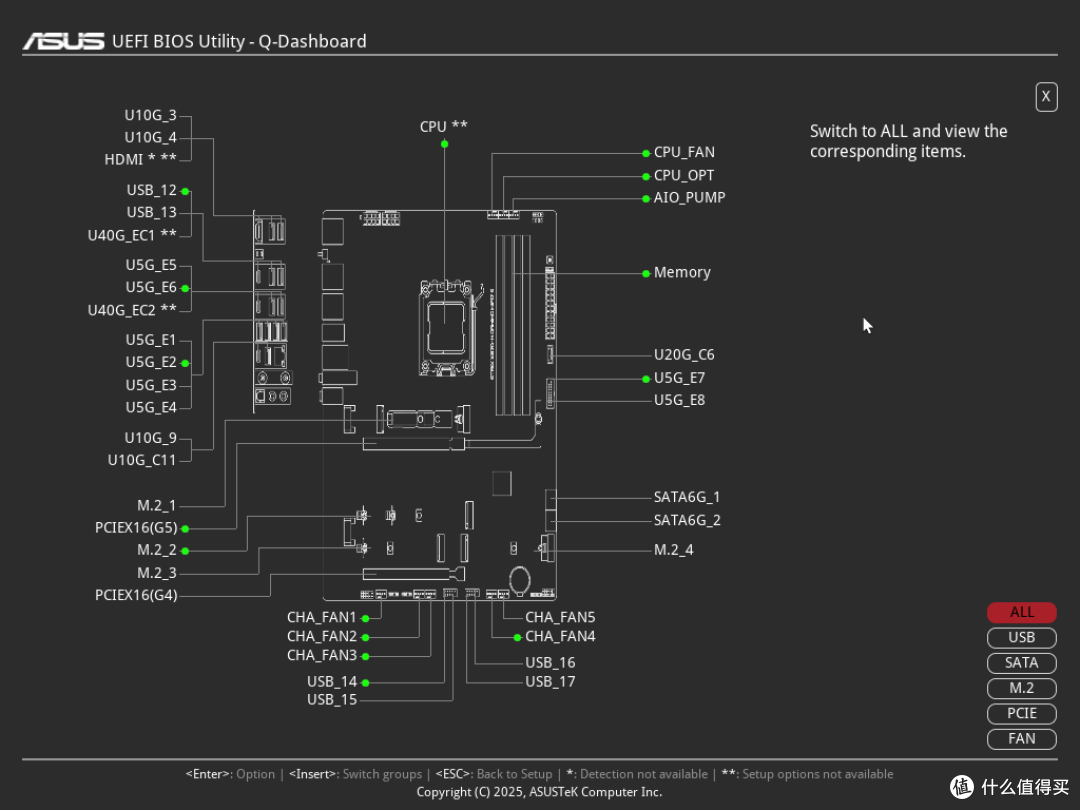Select the U10G_3 port label
The width and height of the screenshot is (1080, 810).
pos(150,115)
